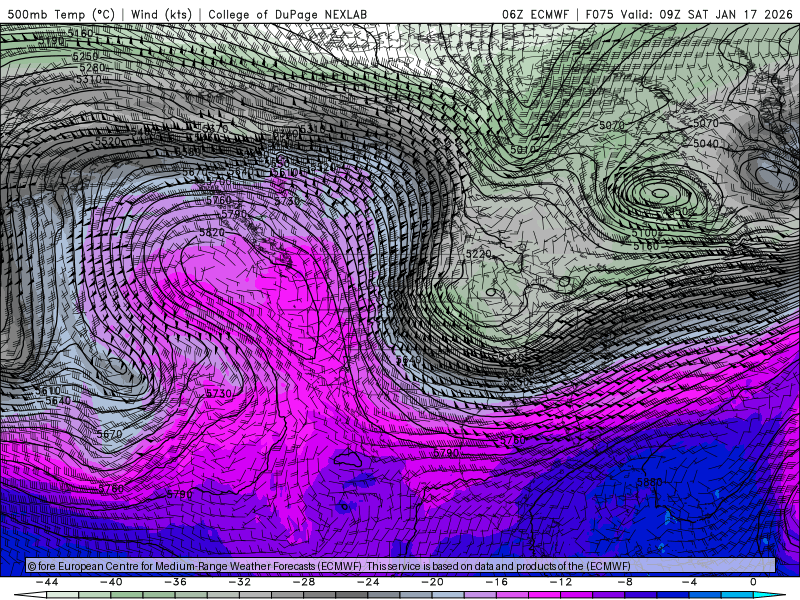
Task: Click the -36 color scale tick label
Action: 175,582
